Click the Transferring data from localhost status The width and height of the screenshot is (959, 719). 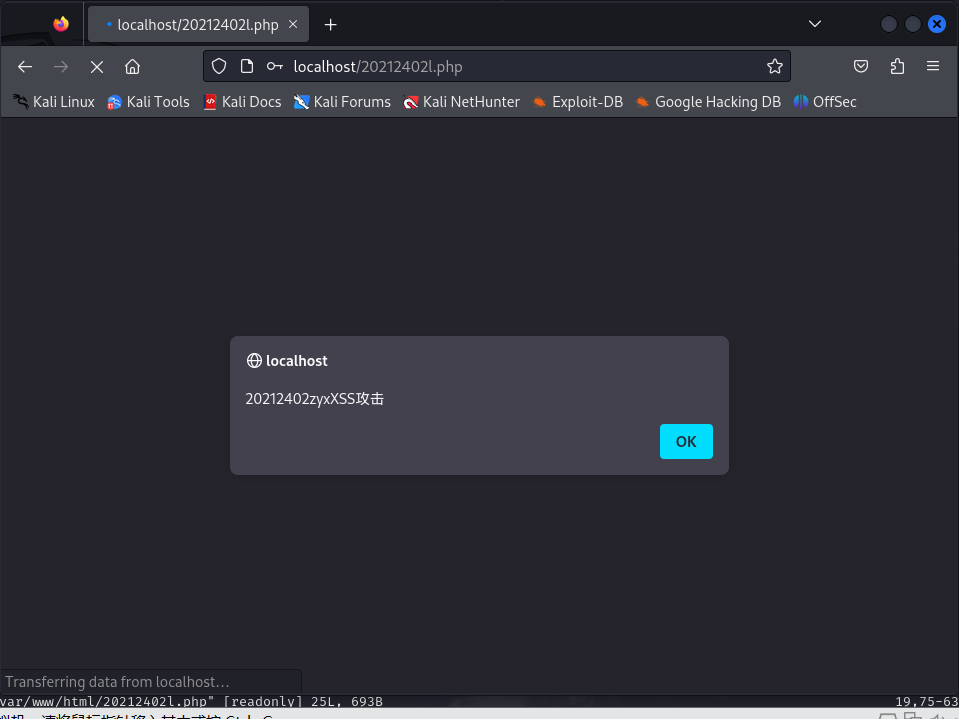[117, 682]
